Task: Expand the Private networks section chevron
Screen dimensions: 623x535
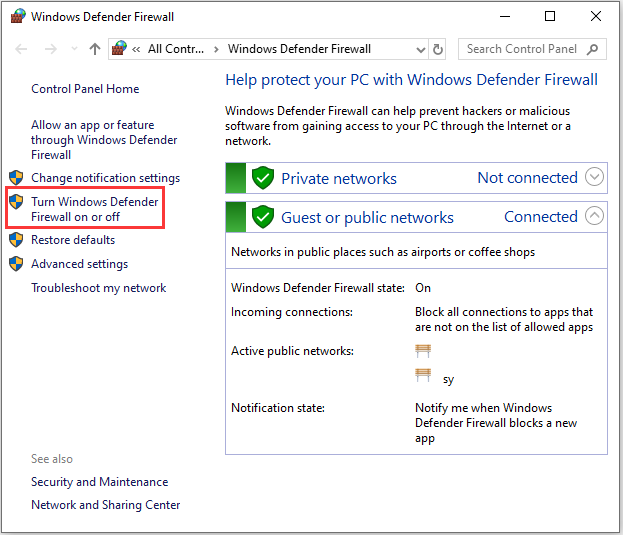Action: 594,177
